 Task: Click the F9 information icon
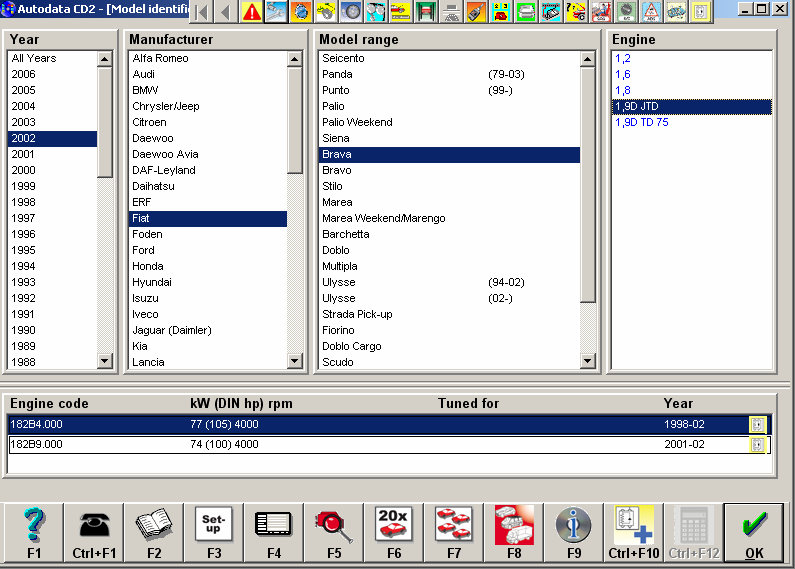coord(574,531)
